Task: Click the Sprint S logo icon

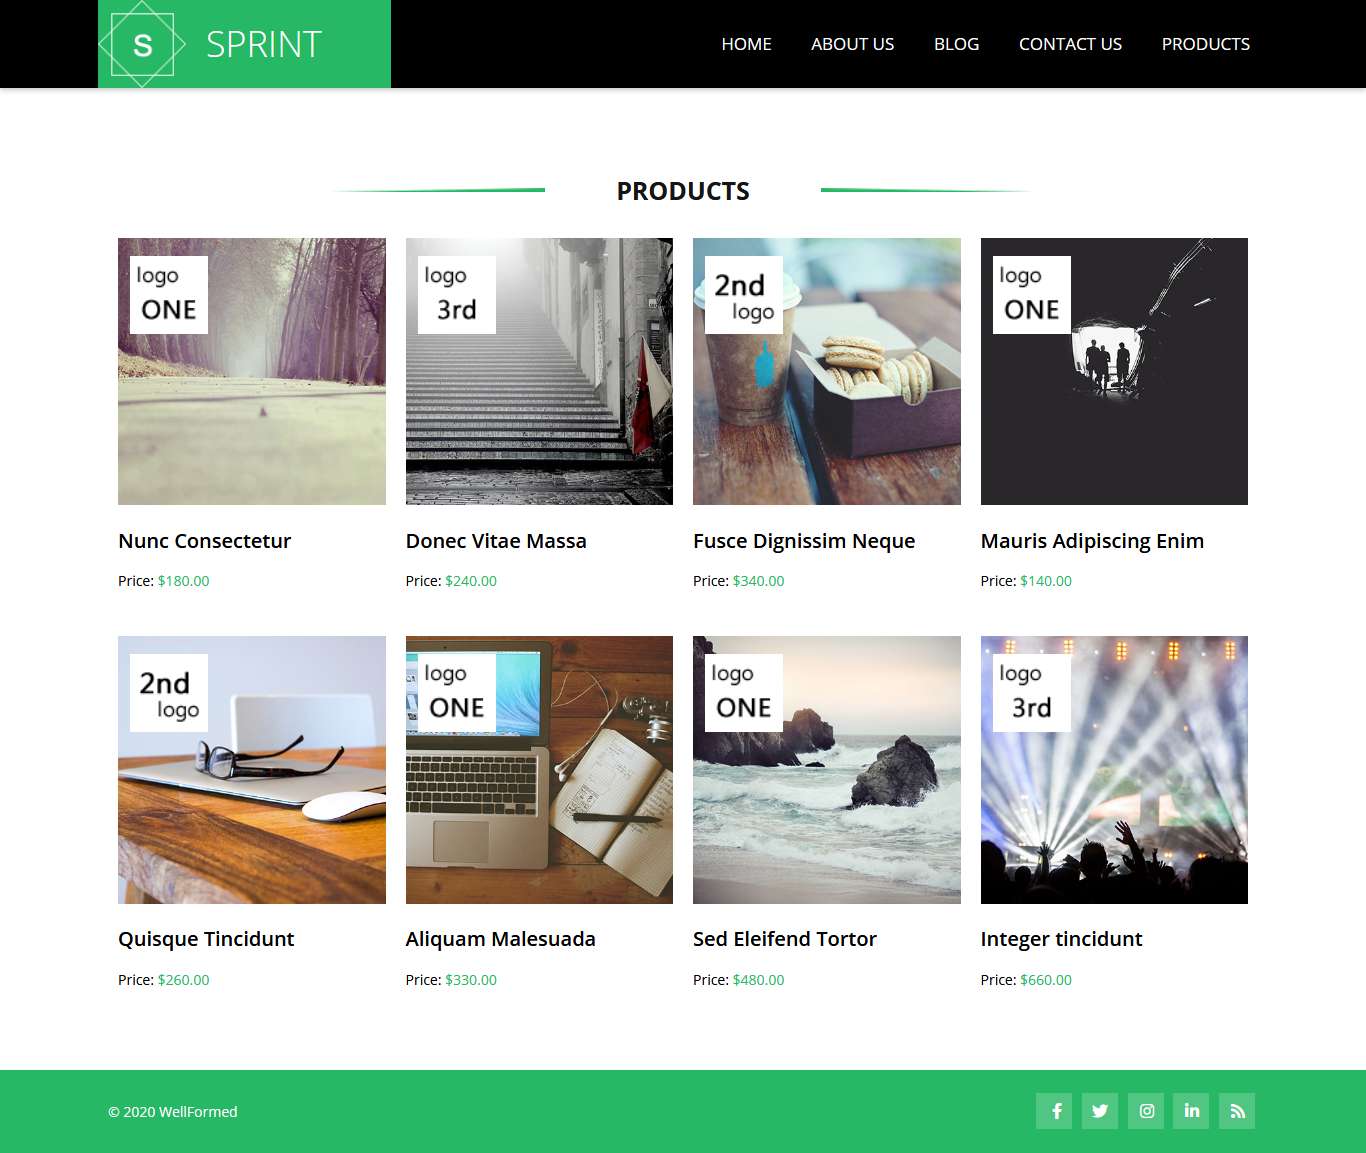Action: [x=142, y=44]
